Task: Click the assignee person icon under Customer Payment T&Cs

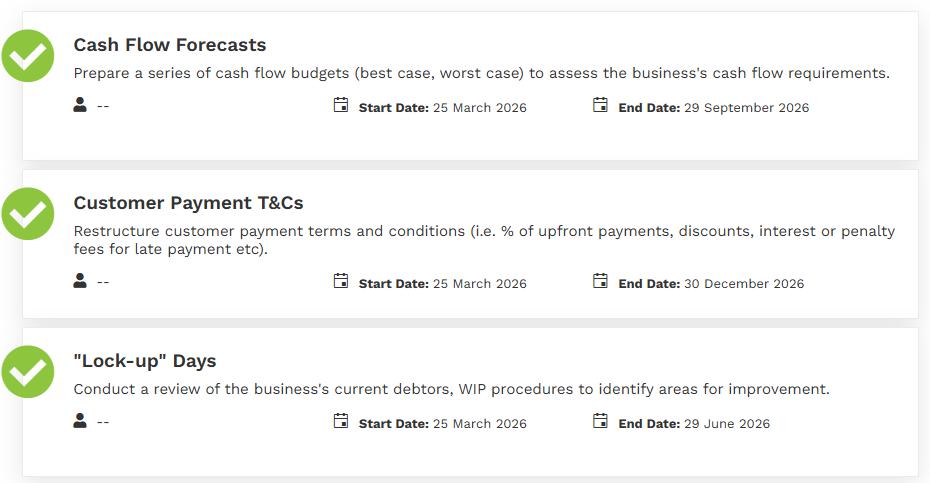Action: (80, 281)
